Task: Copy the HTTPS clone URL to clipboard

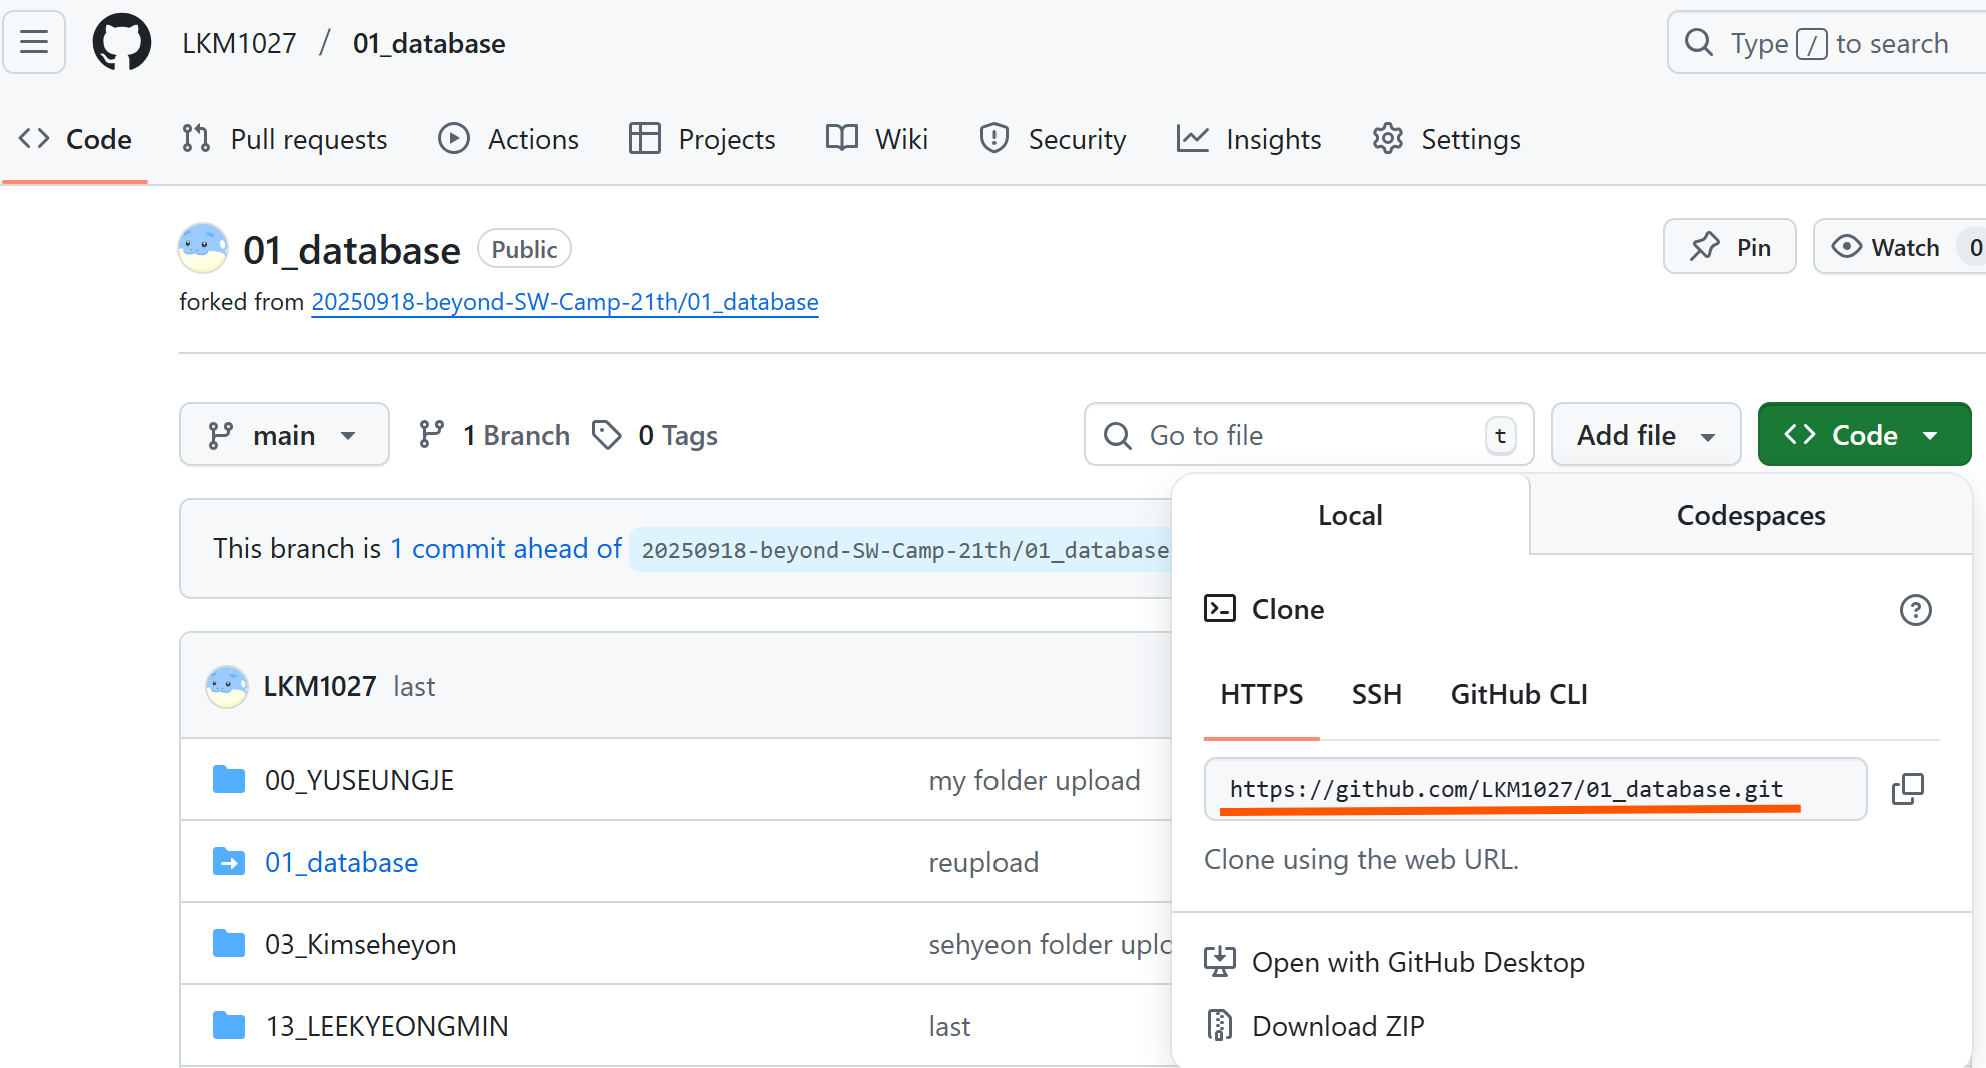Action: [x=1907, y=789]
